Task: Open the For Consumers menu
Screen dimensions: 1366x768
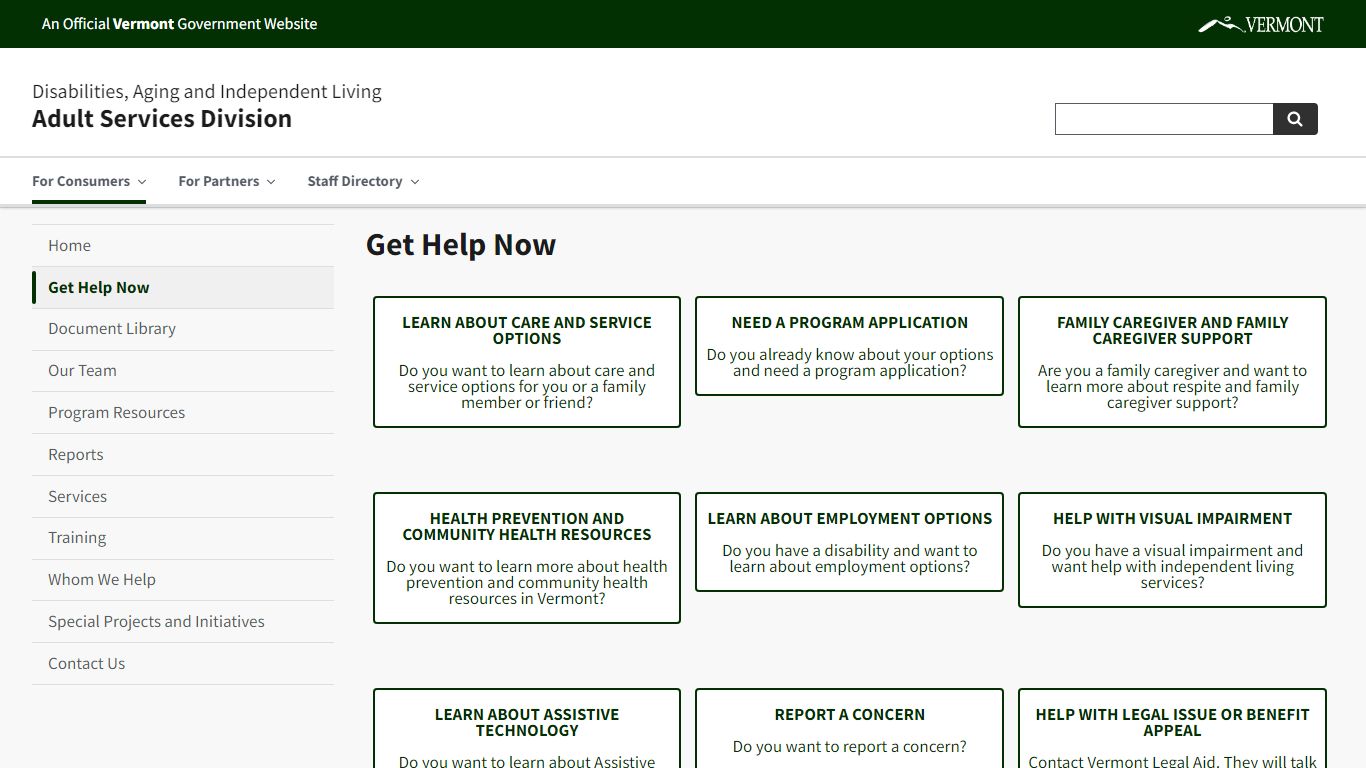Action: (89, 181)
